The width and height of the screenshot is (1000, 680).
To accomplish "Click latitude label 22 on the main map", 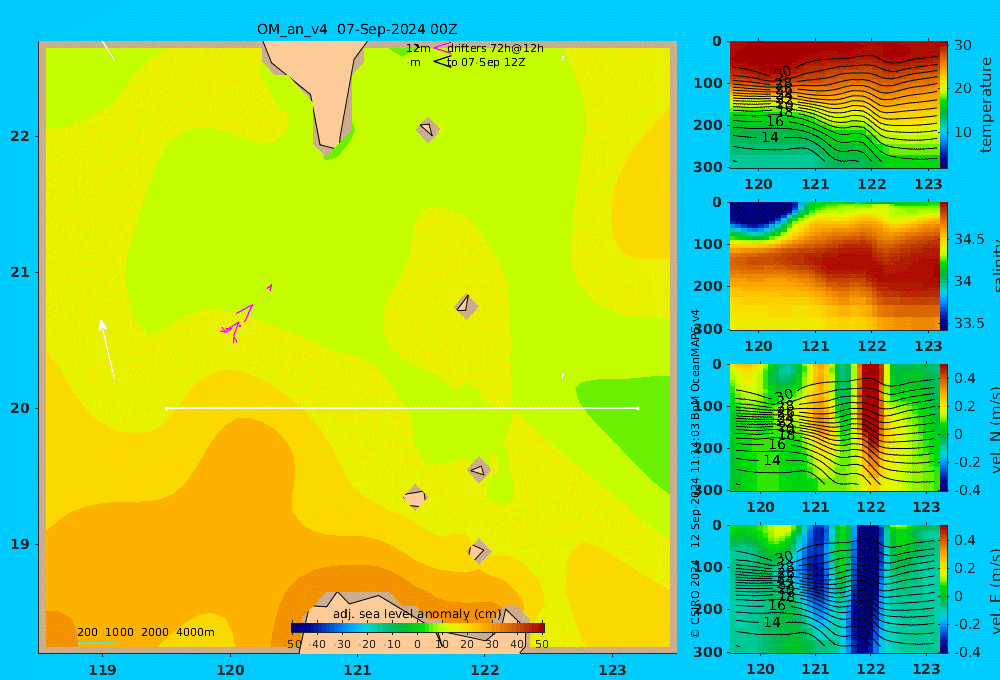I will coord(20,136).
